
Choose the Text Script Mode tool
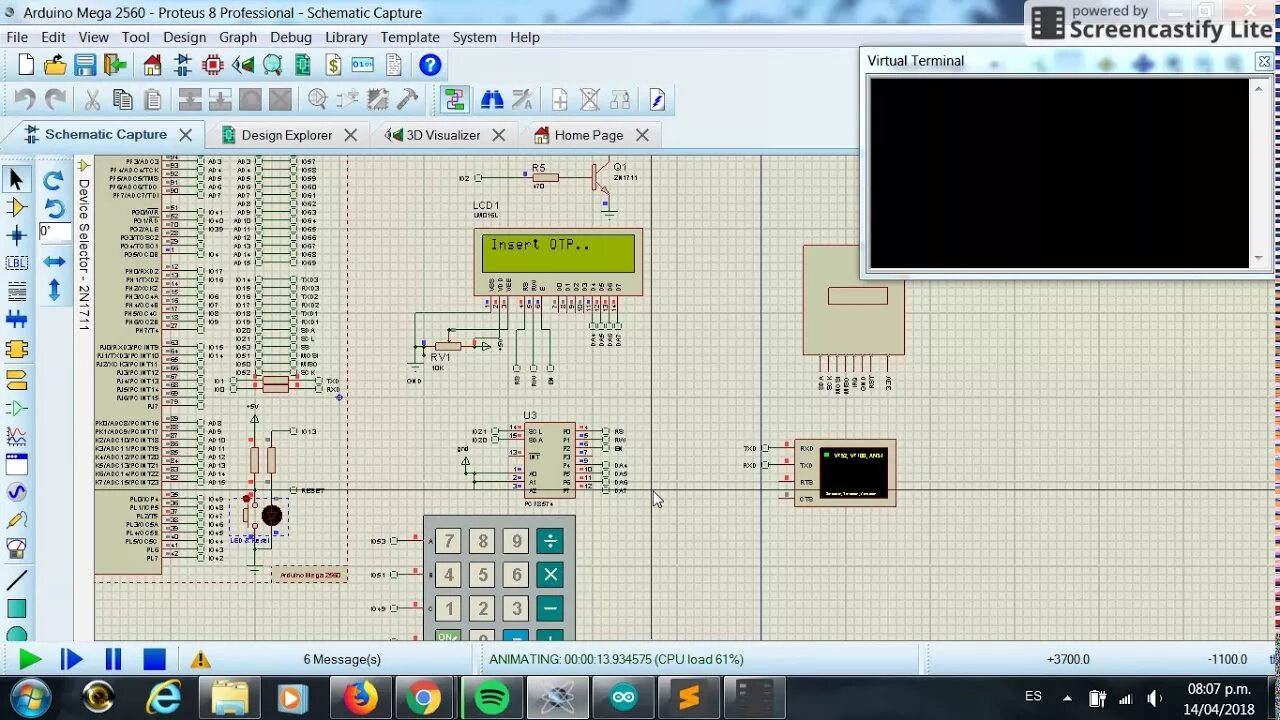tap(16, 292)
